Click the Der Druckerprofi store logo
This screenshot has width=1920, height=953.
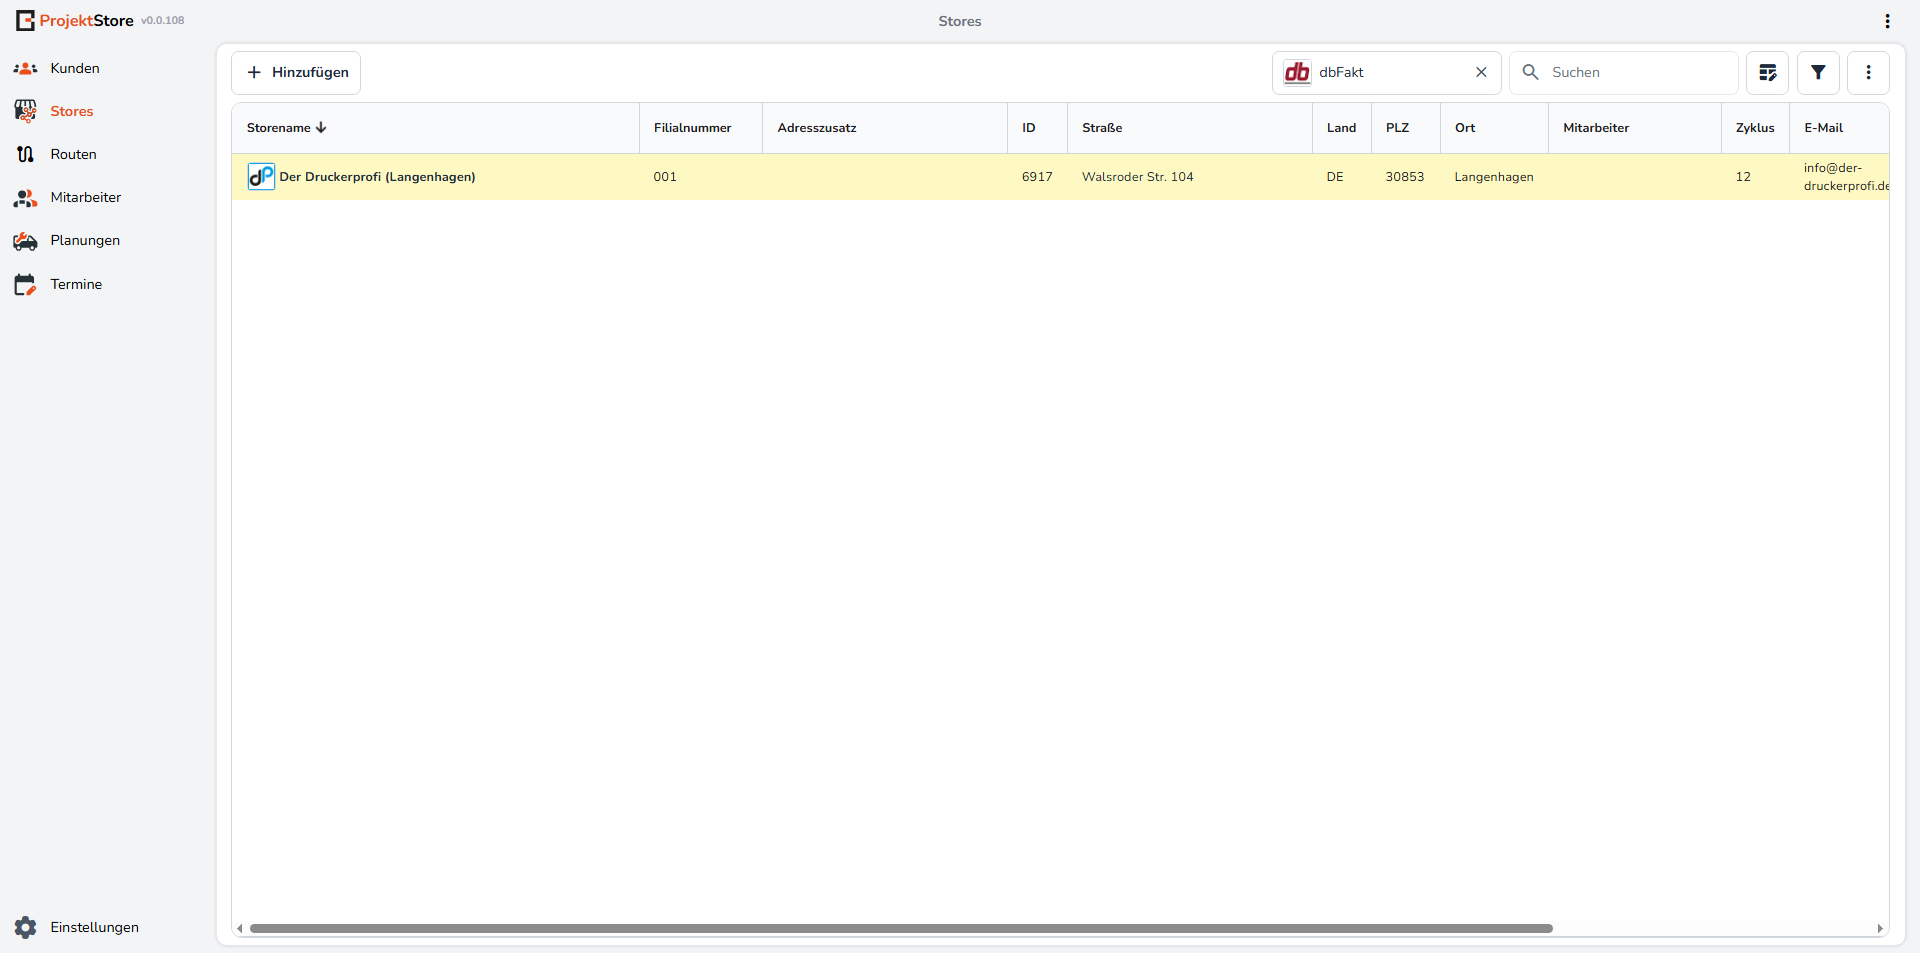(x=261, y=176)
